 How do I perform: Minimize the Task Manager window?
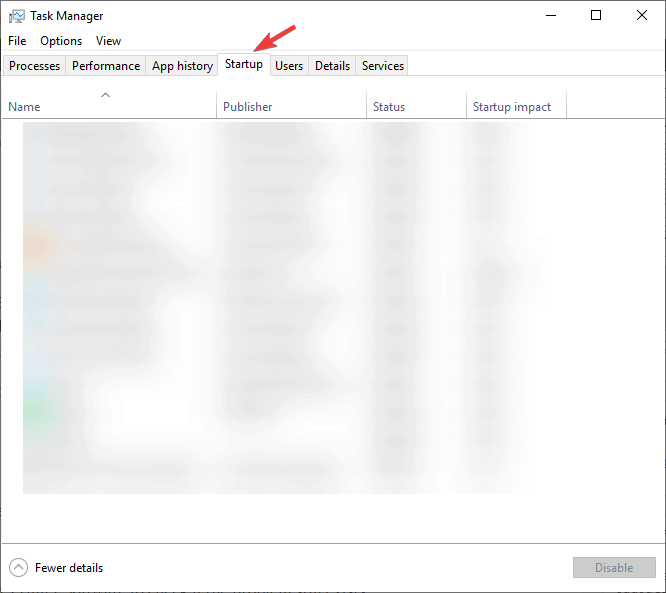[x=551, y=15]
